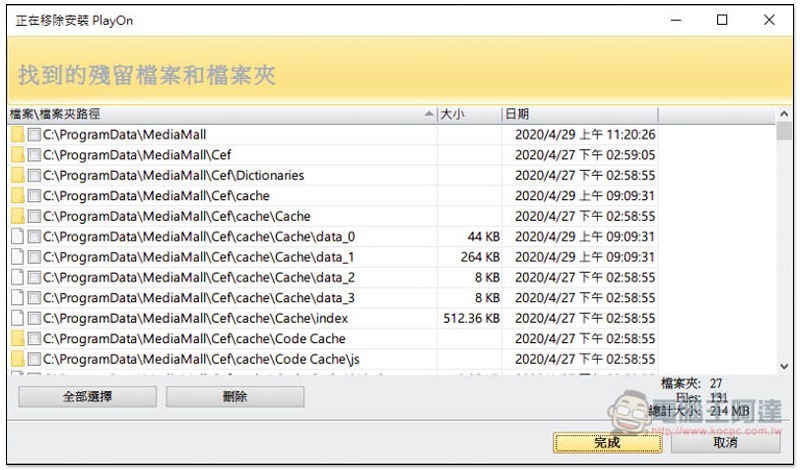Click the 完成 button
The image size is (800, 470).
[x=607, y=442]
